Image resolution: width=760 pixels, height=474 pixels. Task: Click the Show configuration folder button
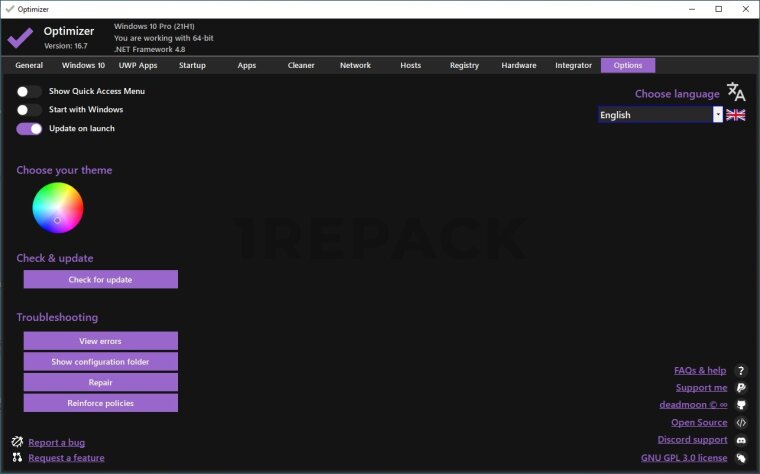pyautogui.click(x=100, y=361)
